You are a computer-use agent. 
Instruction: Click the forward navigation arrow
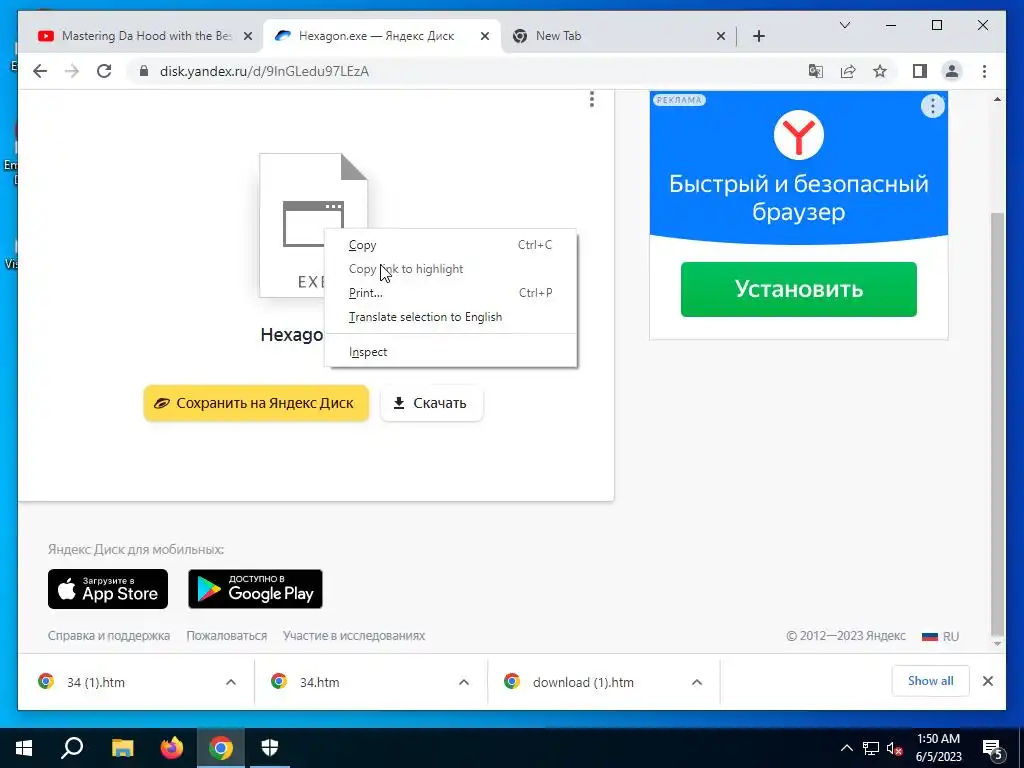point(72,71)
